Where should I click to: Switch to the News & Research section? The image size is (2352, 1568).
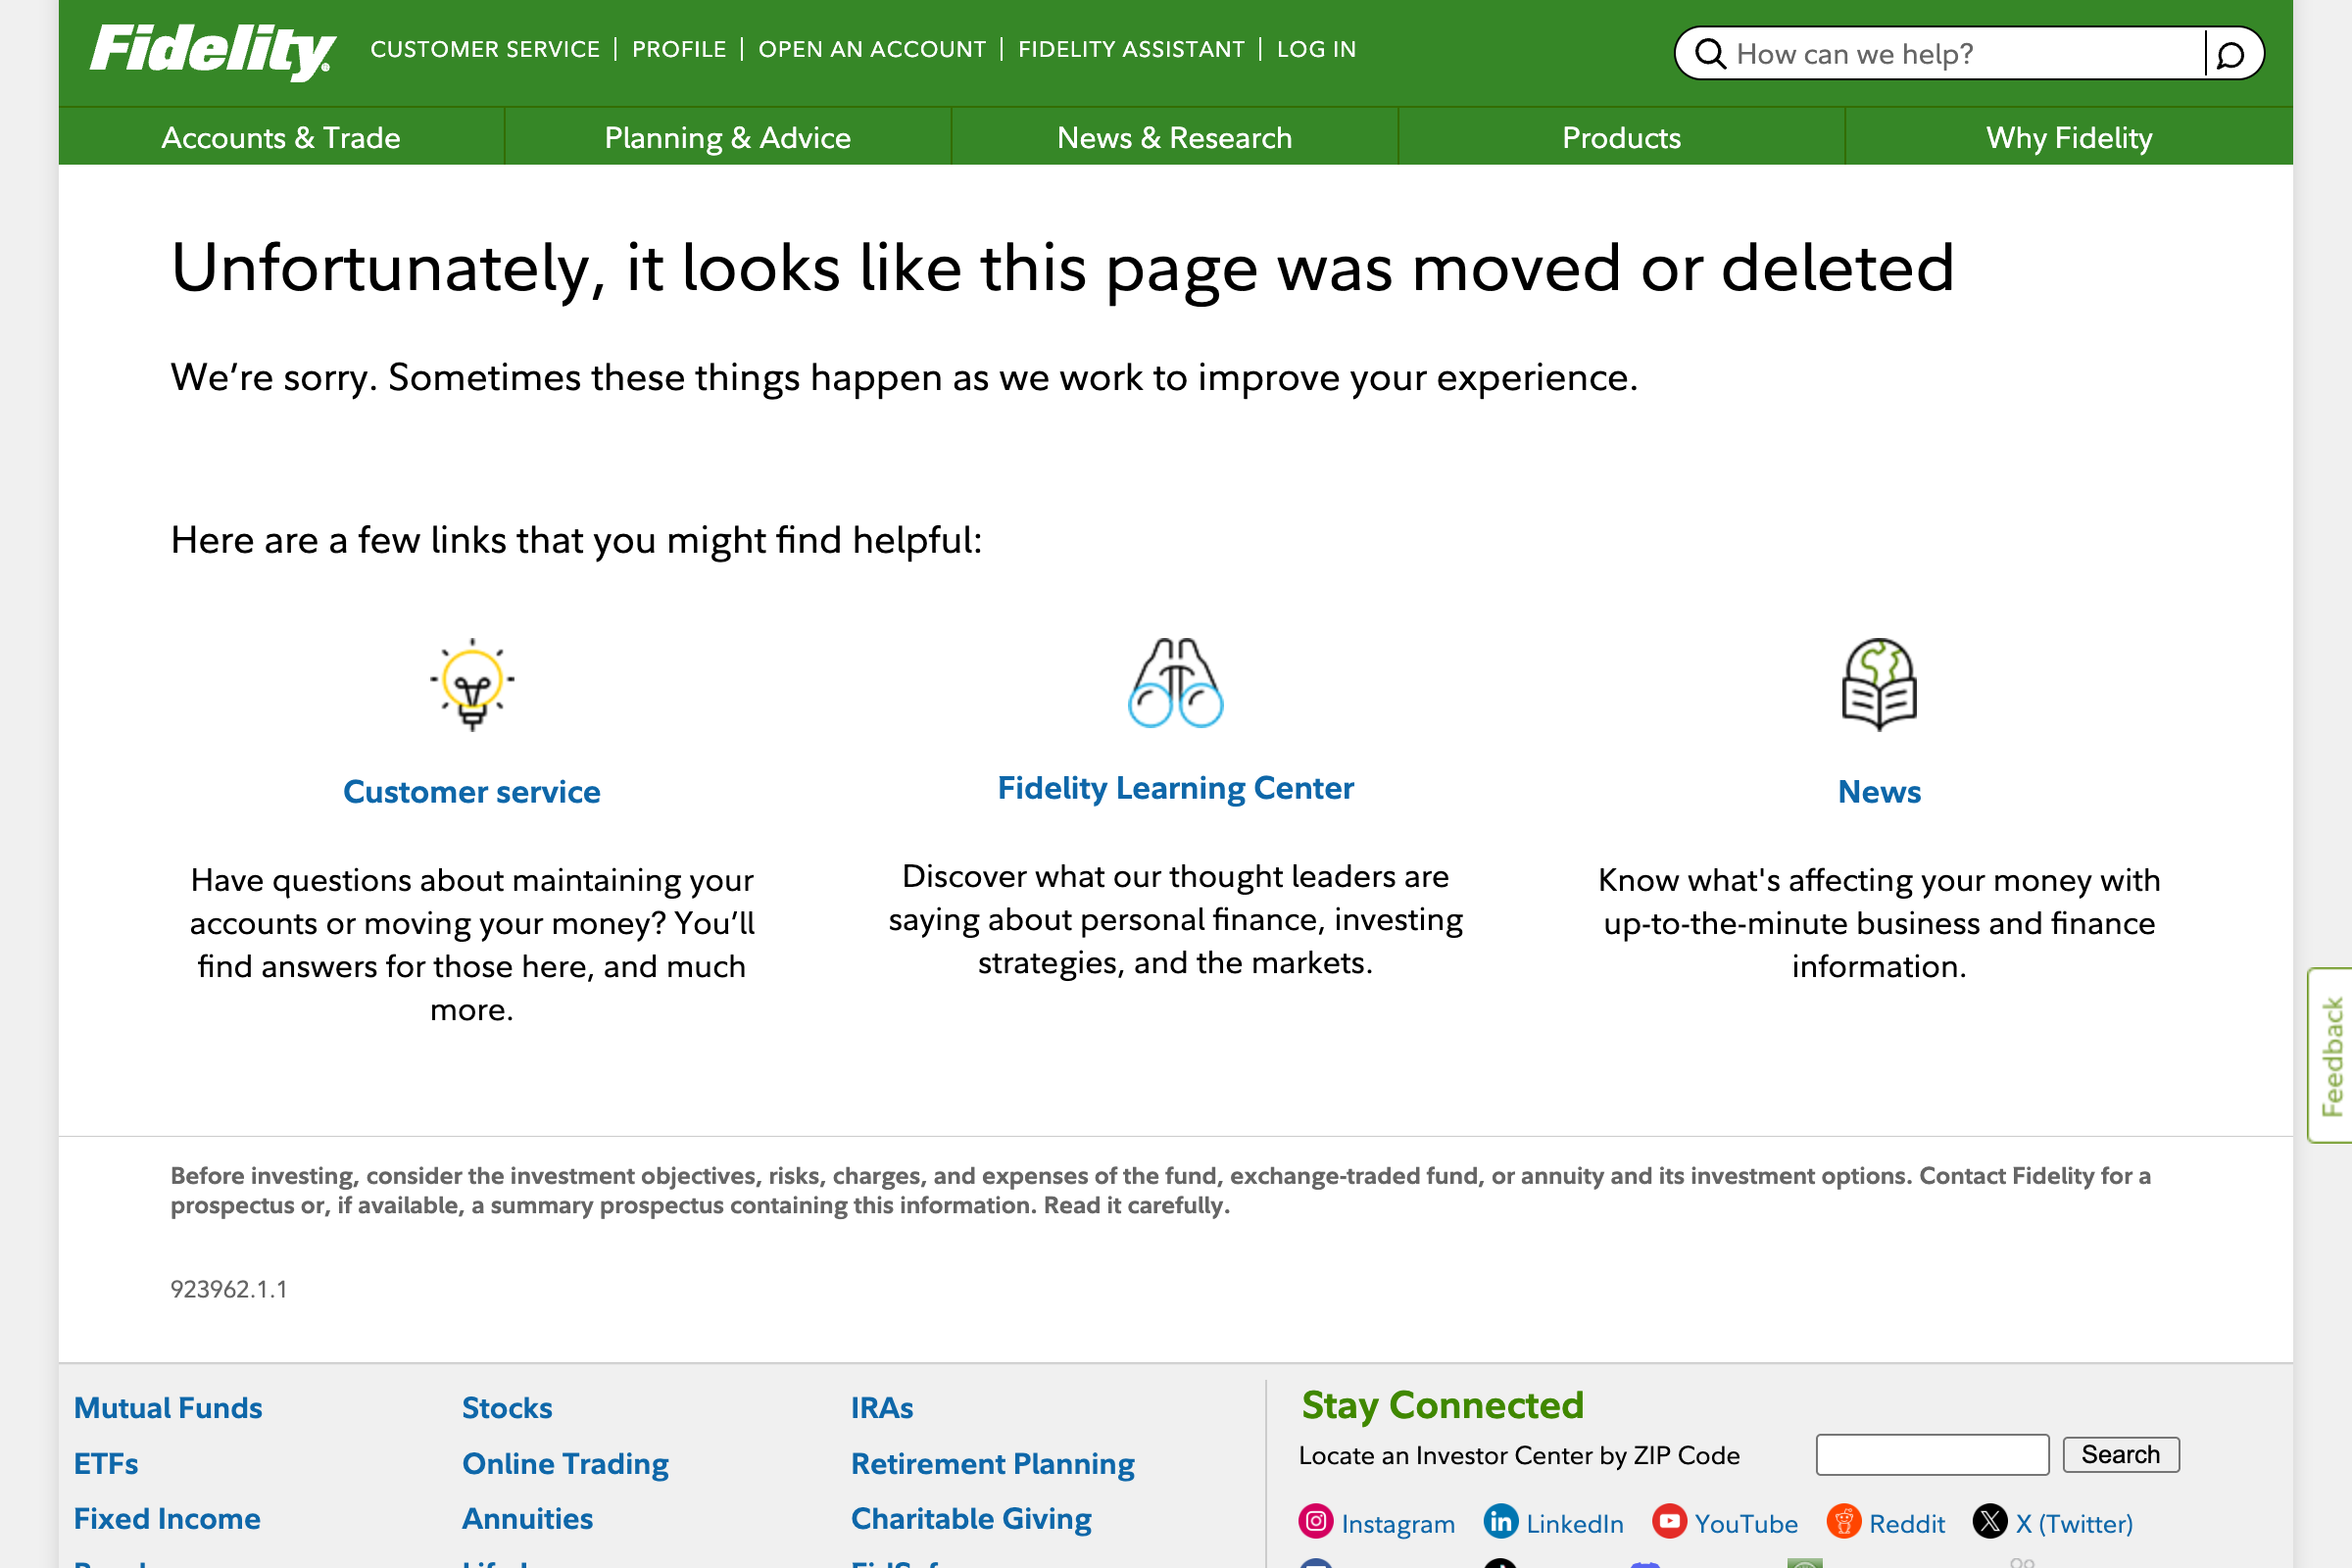[1174, 137]
